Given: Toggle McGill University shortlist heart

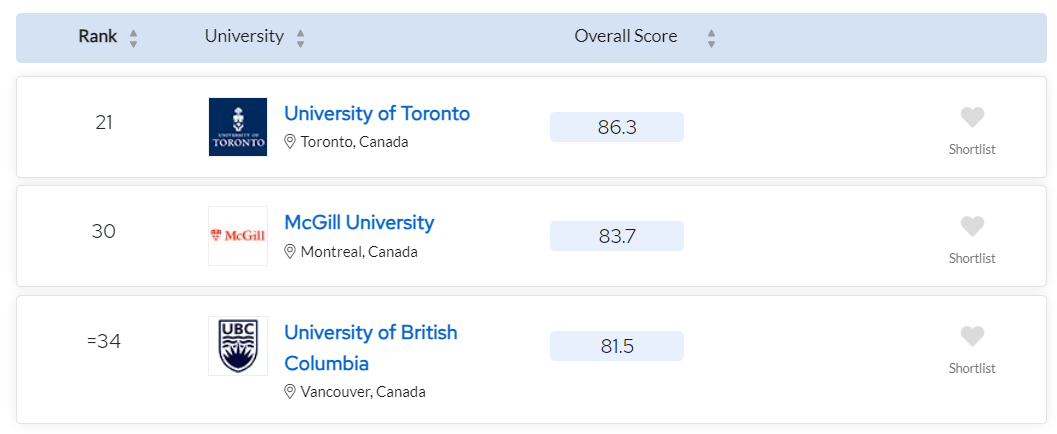Looking at the screenshot, I should point(972,226).
